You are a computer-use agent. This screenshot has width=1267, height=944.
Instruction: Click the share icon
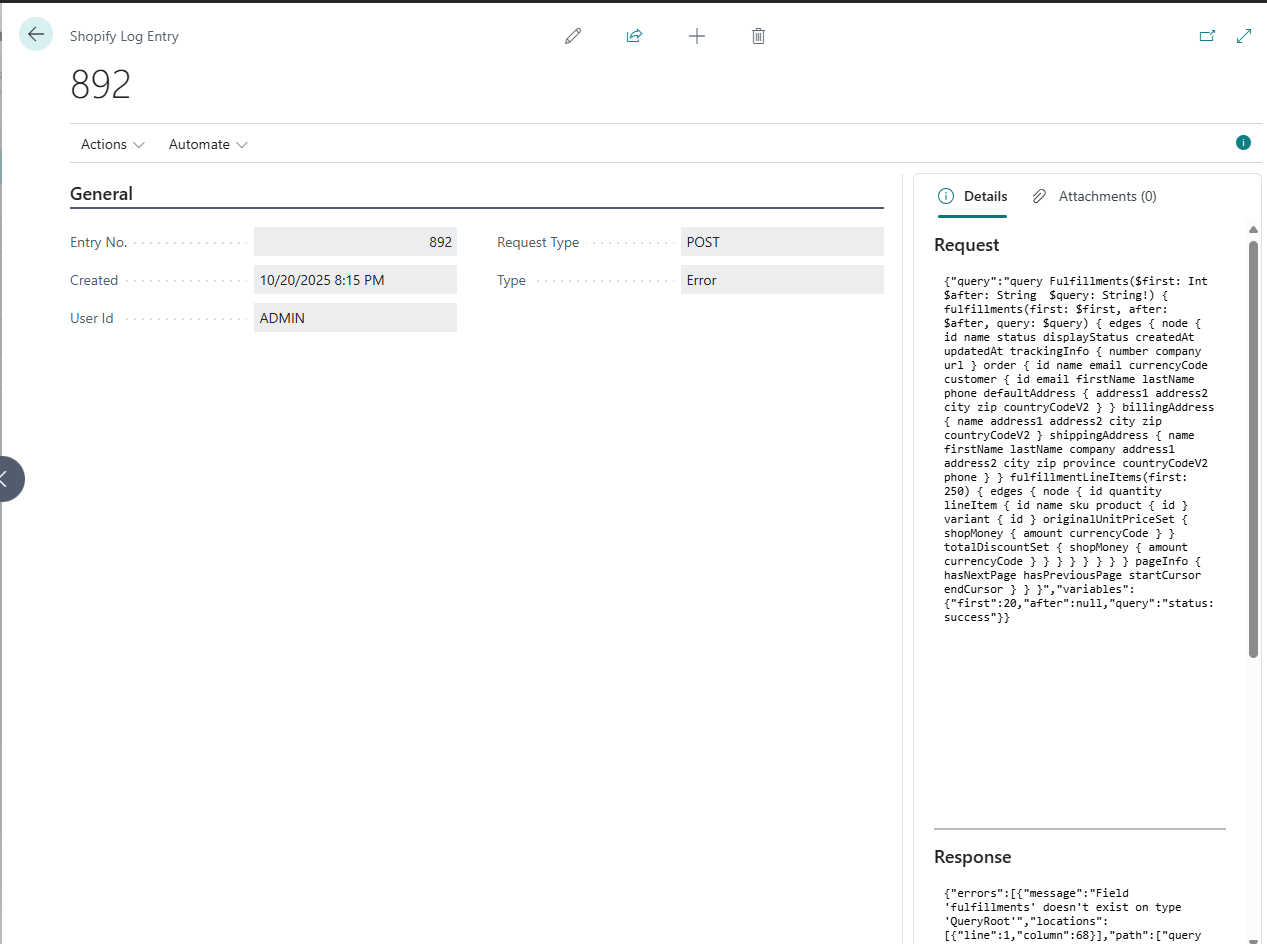pos(634,36)
